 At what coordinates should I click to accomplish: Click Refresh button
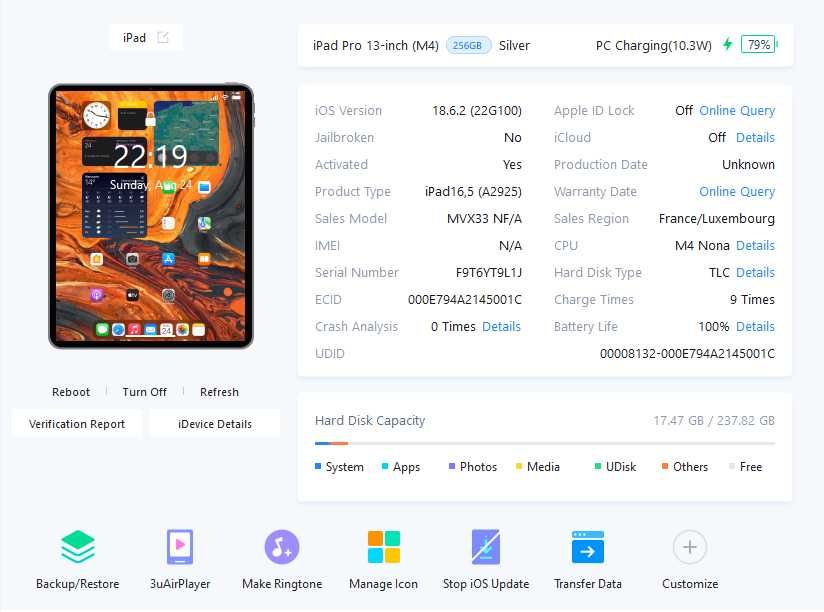(x=219, y=392)
